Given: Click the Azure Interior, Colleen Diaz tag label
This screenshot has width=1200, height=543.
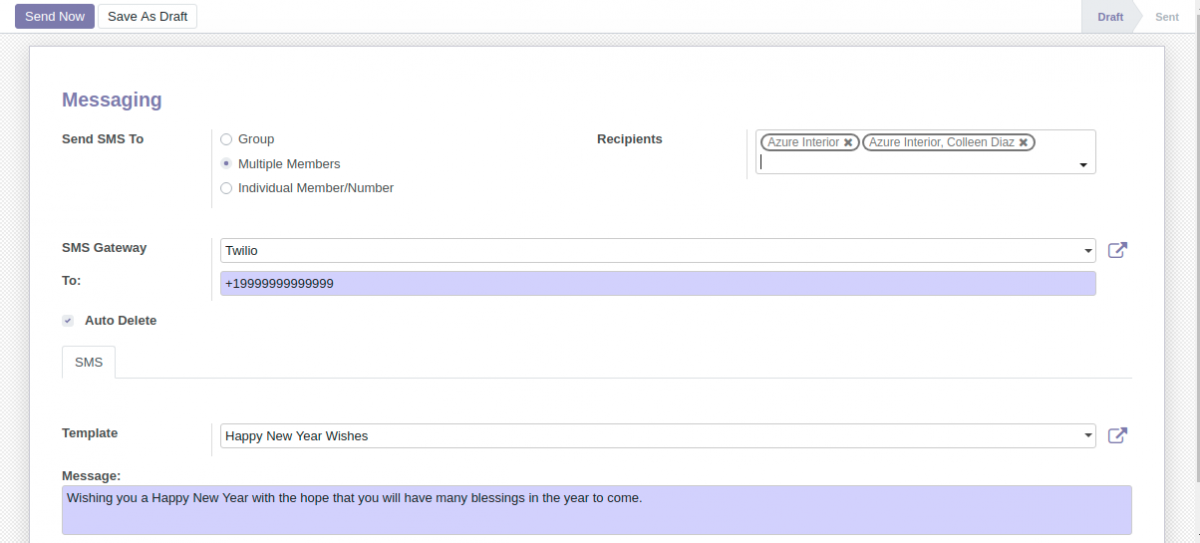Looking at the screenshot, I should pyautogui.click(x=941, y=143).
